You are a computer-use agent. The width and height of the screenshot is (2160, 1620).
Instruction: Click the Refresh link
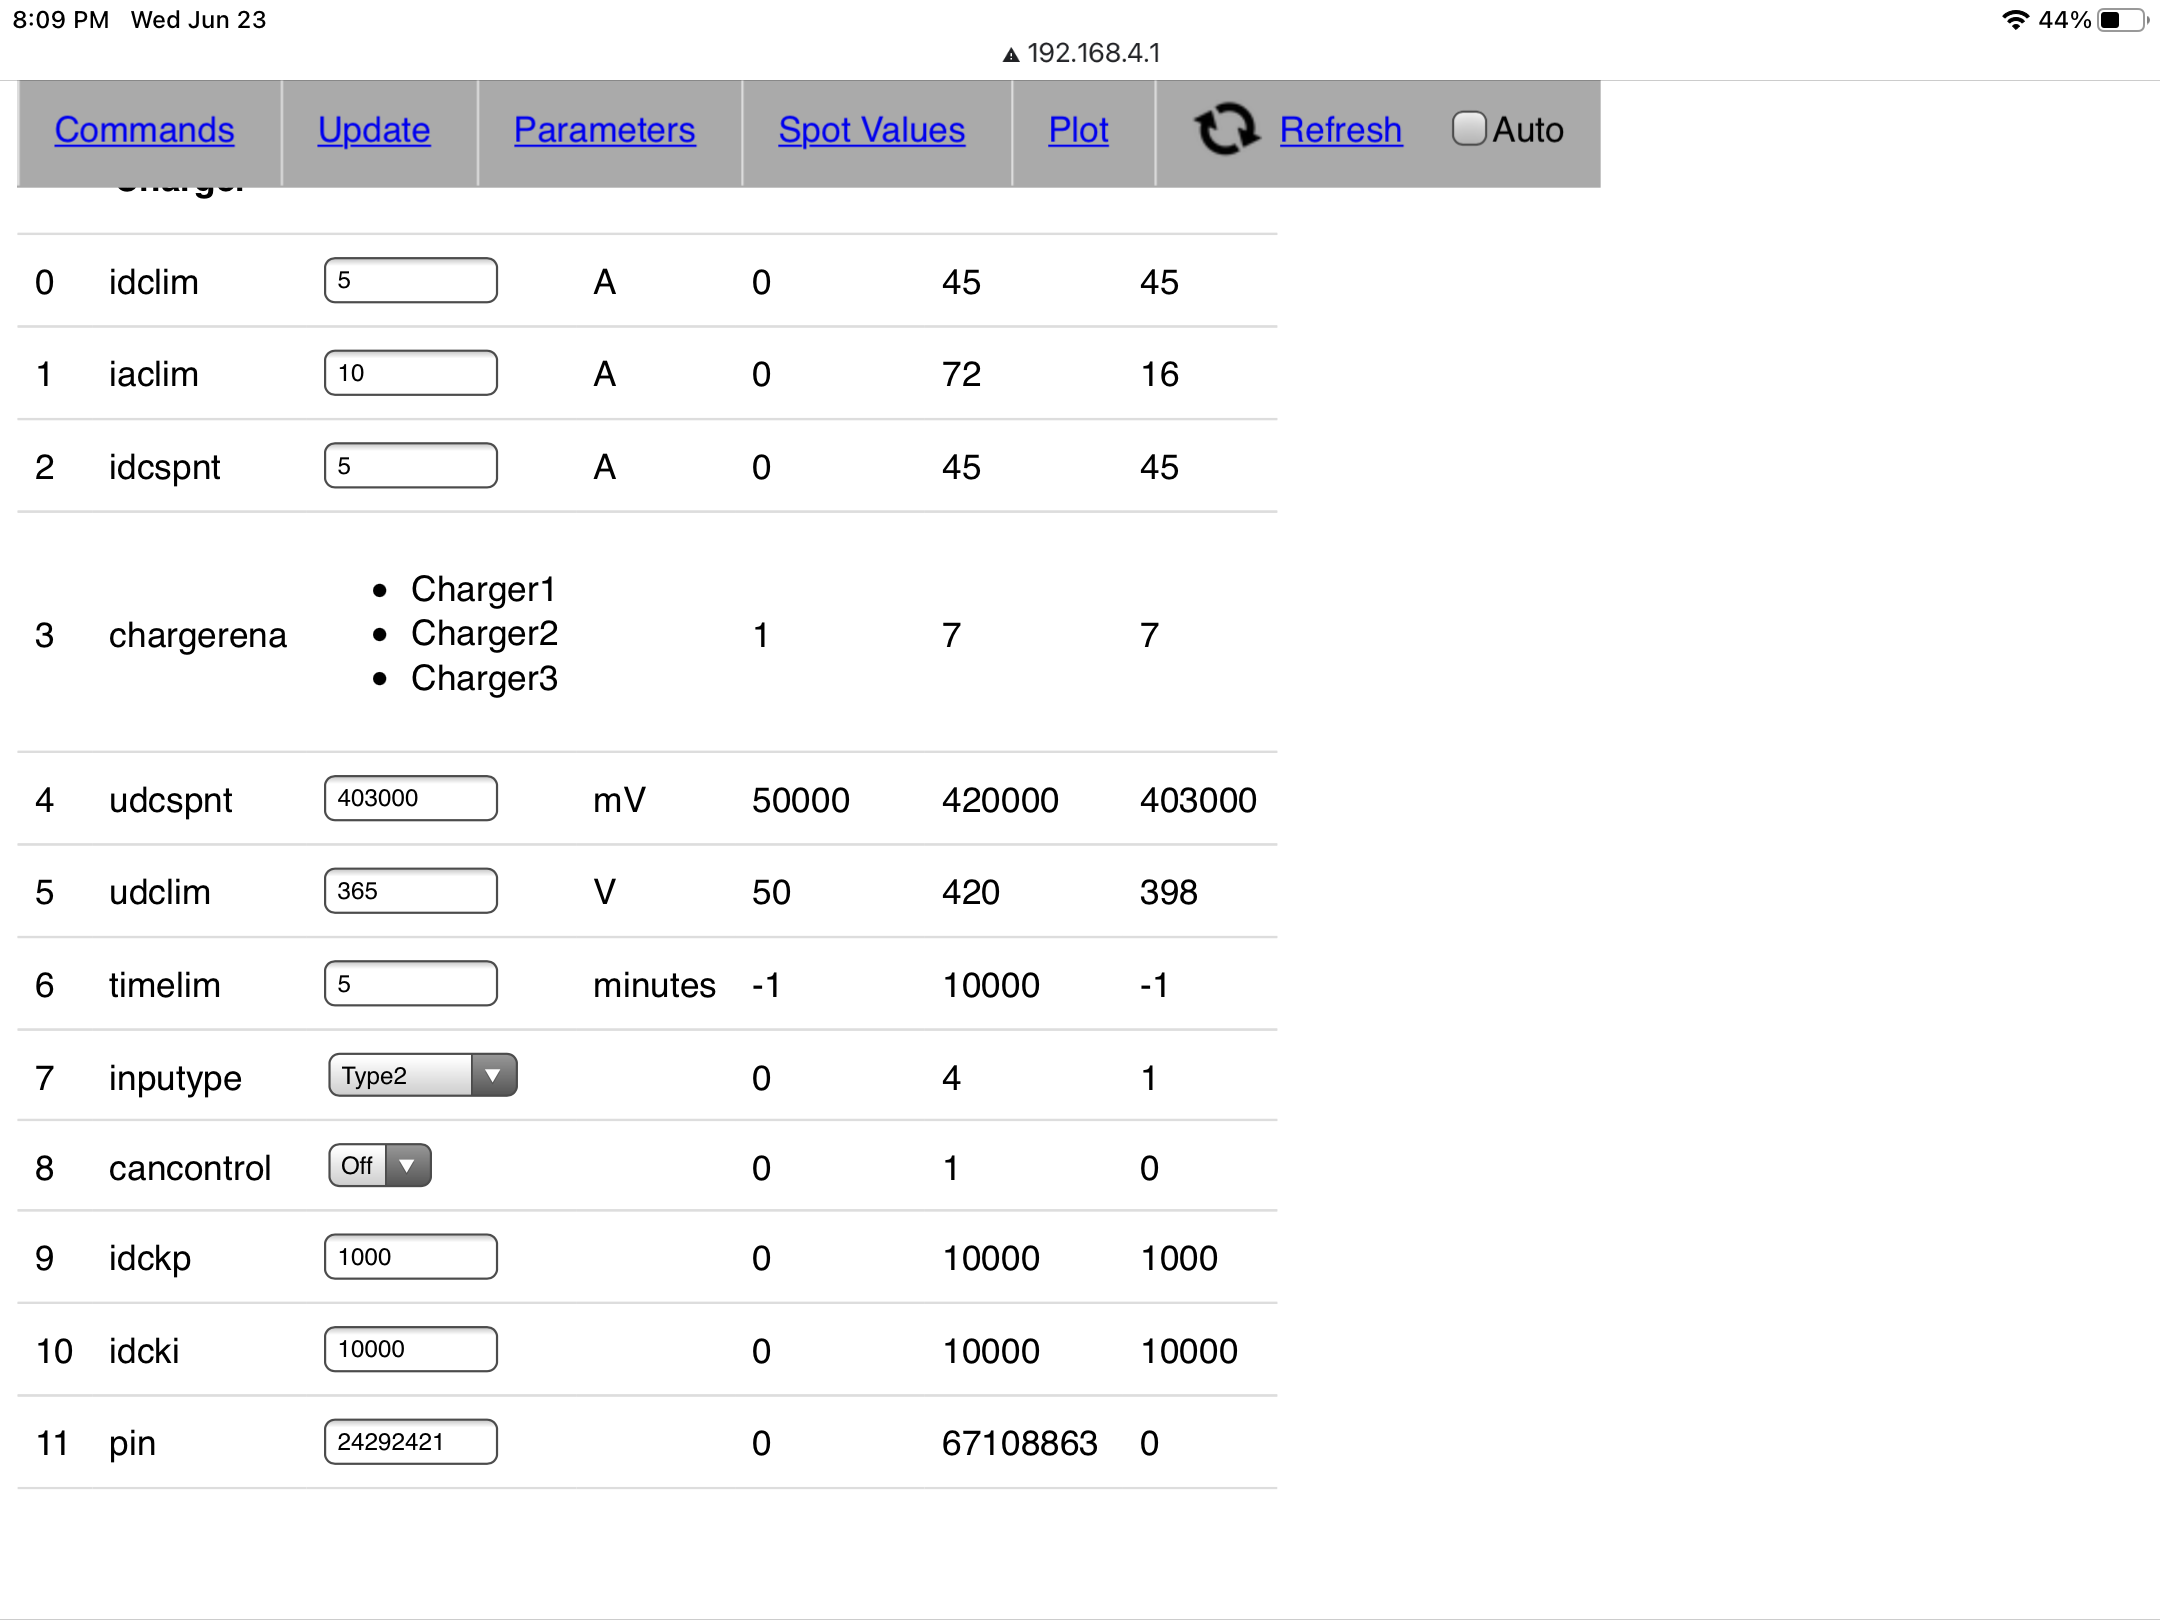point(1340,130)
